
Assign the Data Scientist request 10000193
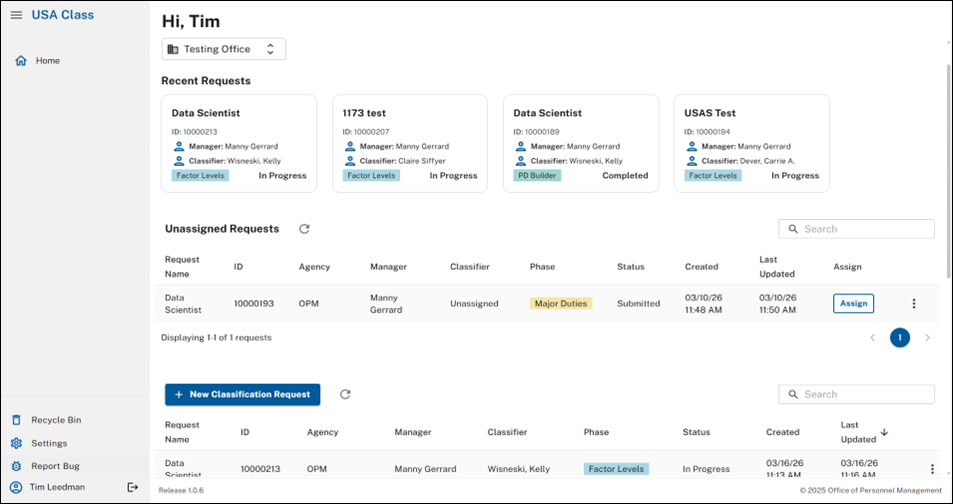coord(853,303)
